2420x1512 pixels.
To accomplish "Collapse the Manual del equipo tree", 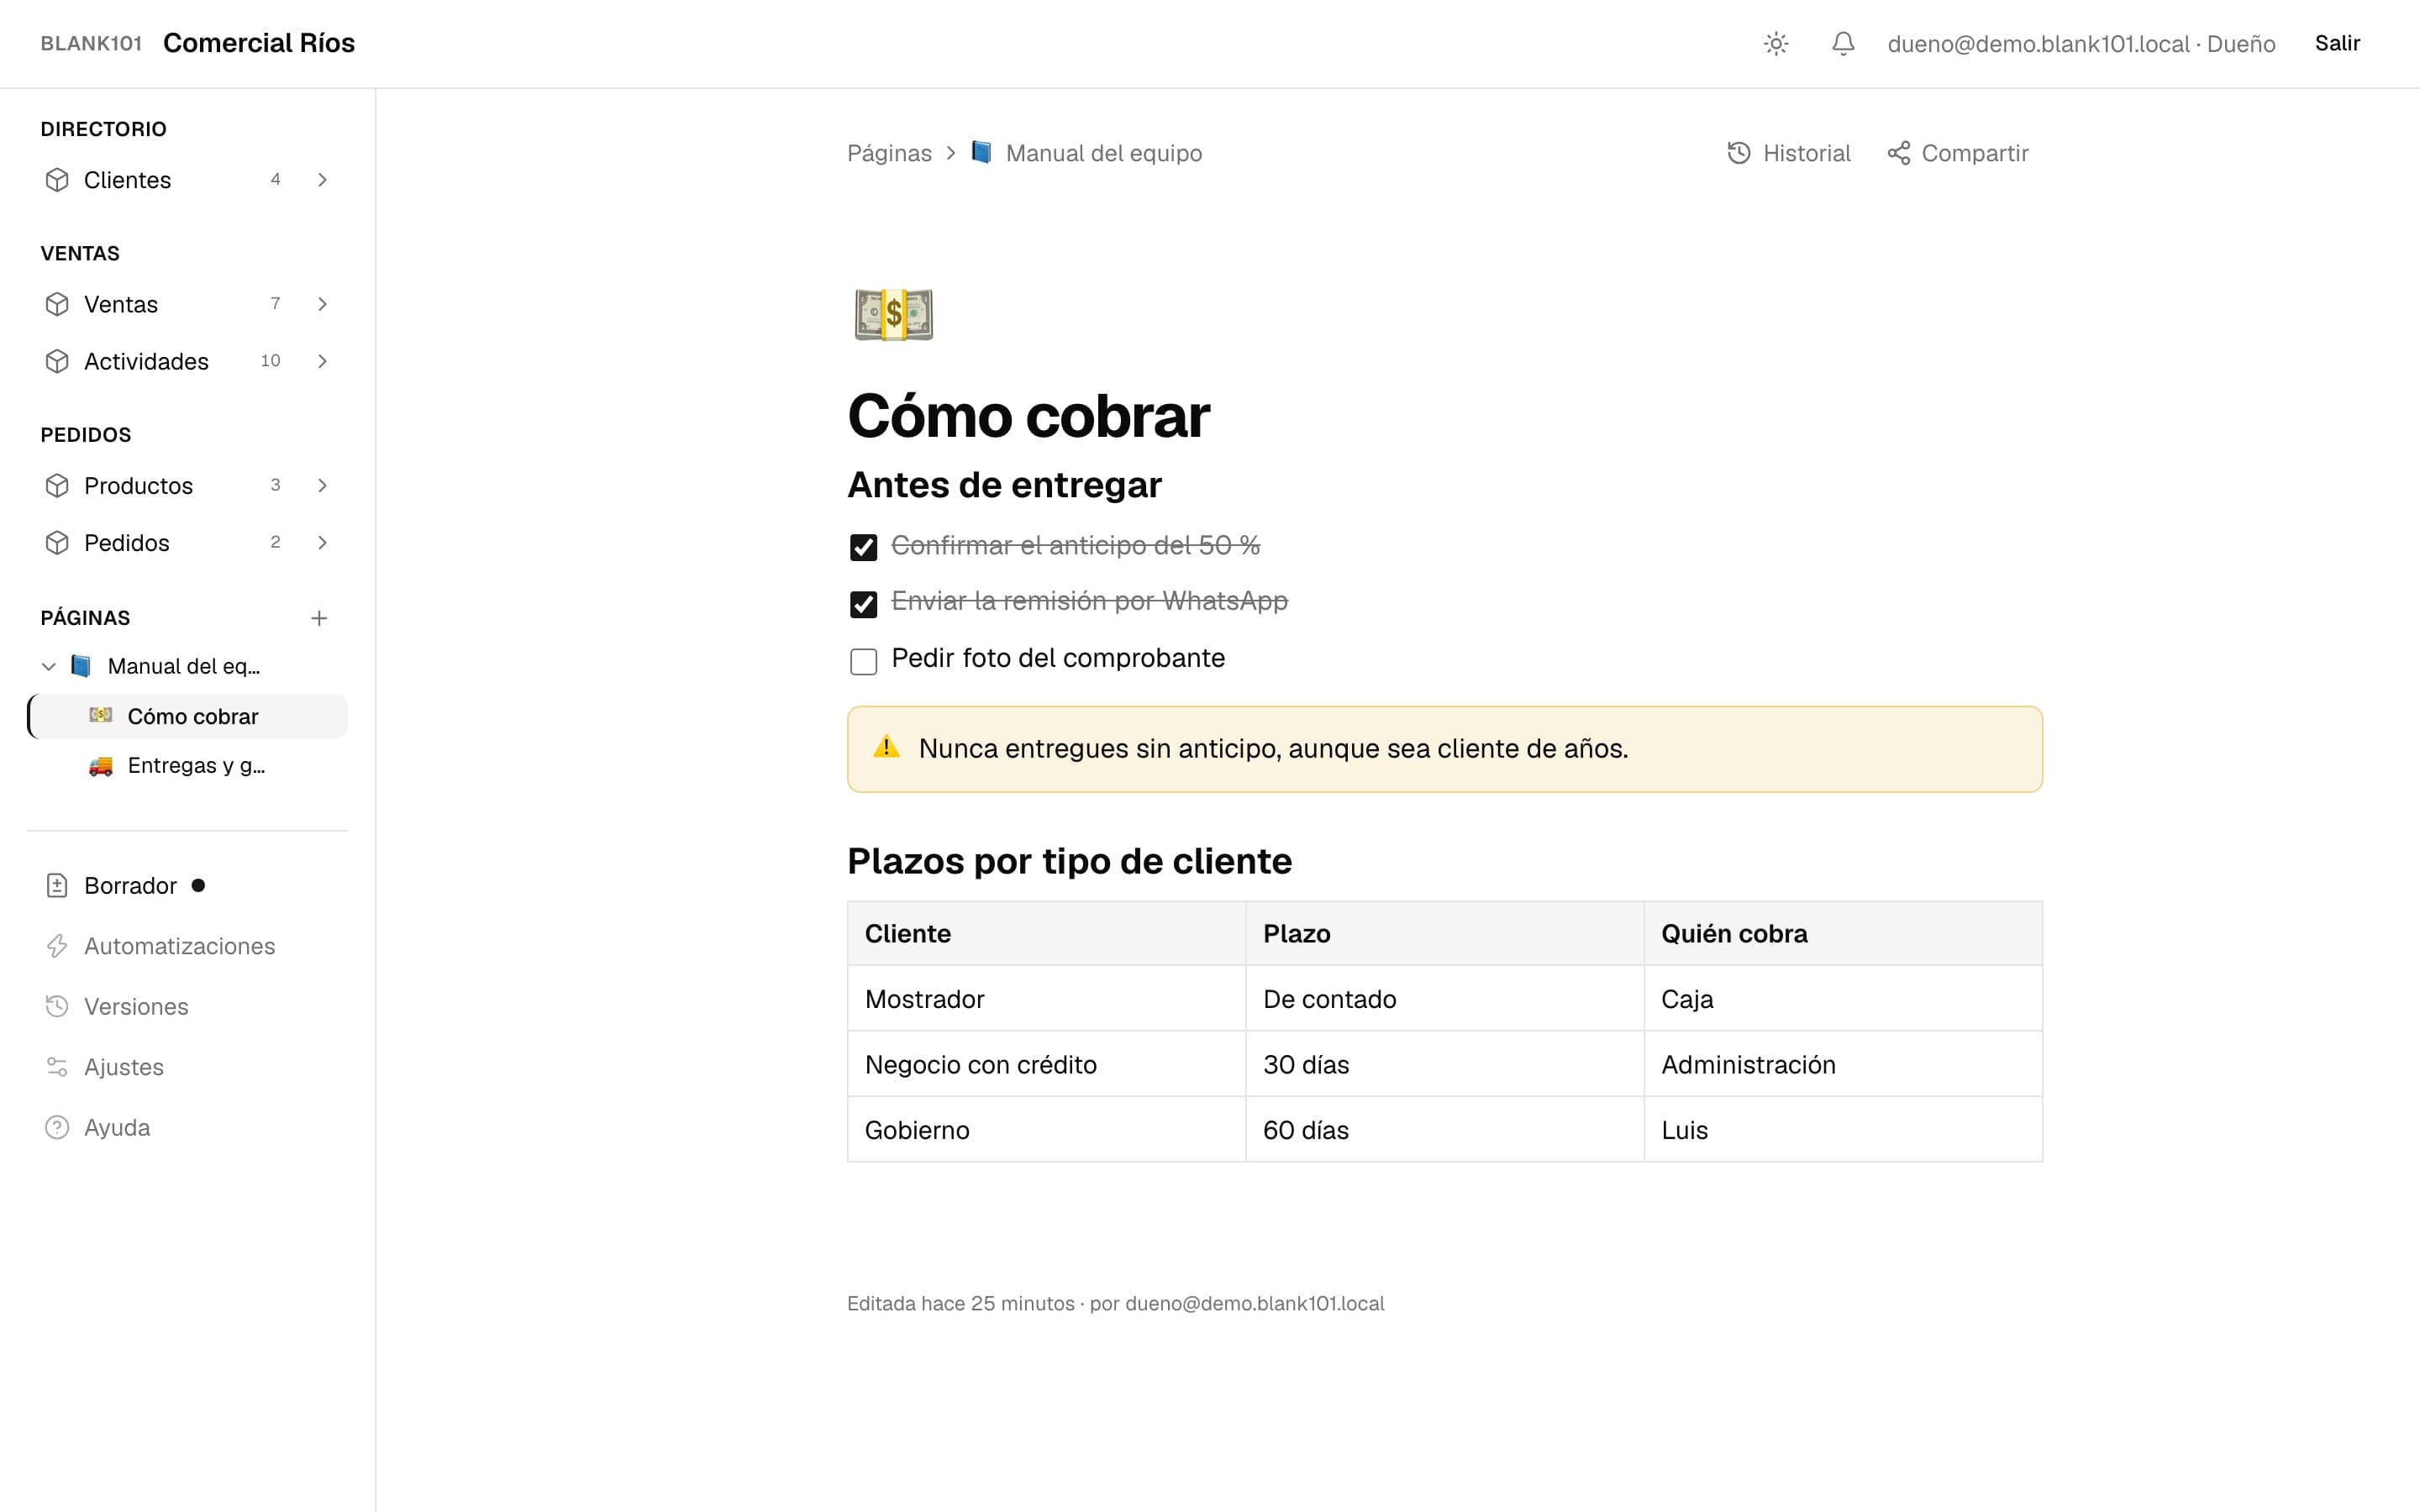I will pos(48,666).
